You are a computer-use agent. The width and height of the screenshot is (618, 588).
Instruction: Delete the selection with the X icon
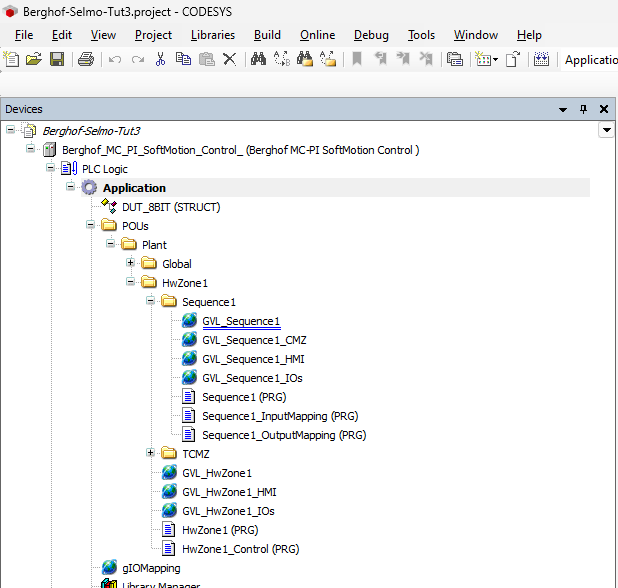tap(229, 60)
